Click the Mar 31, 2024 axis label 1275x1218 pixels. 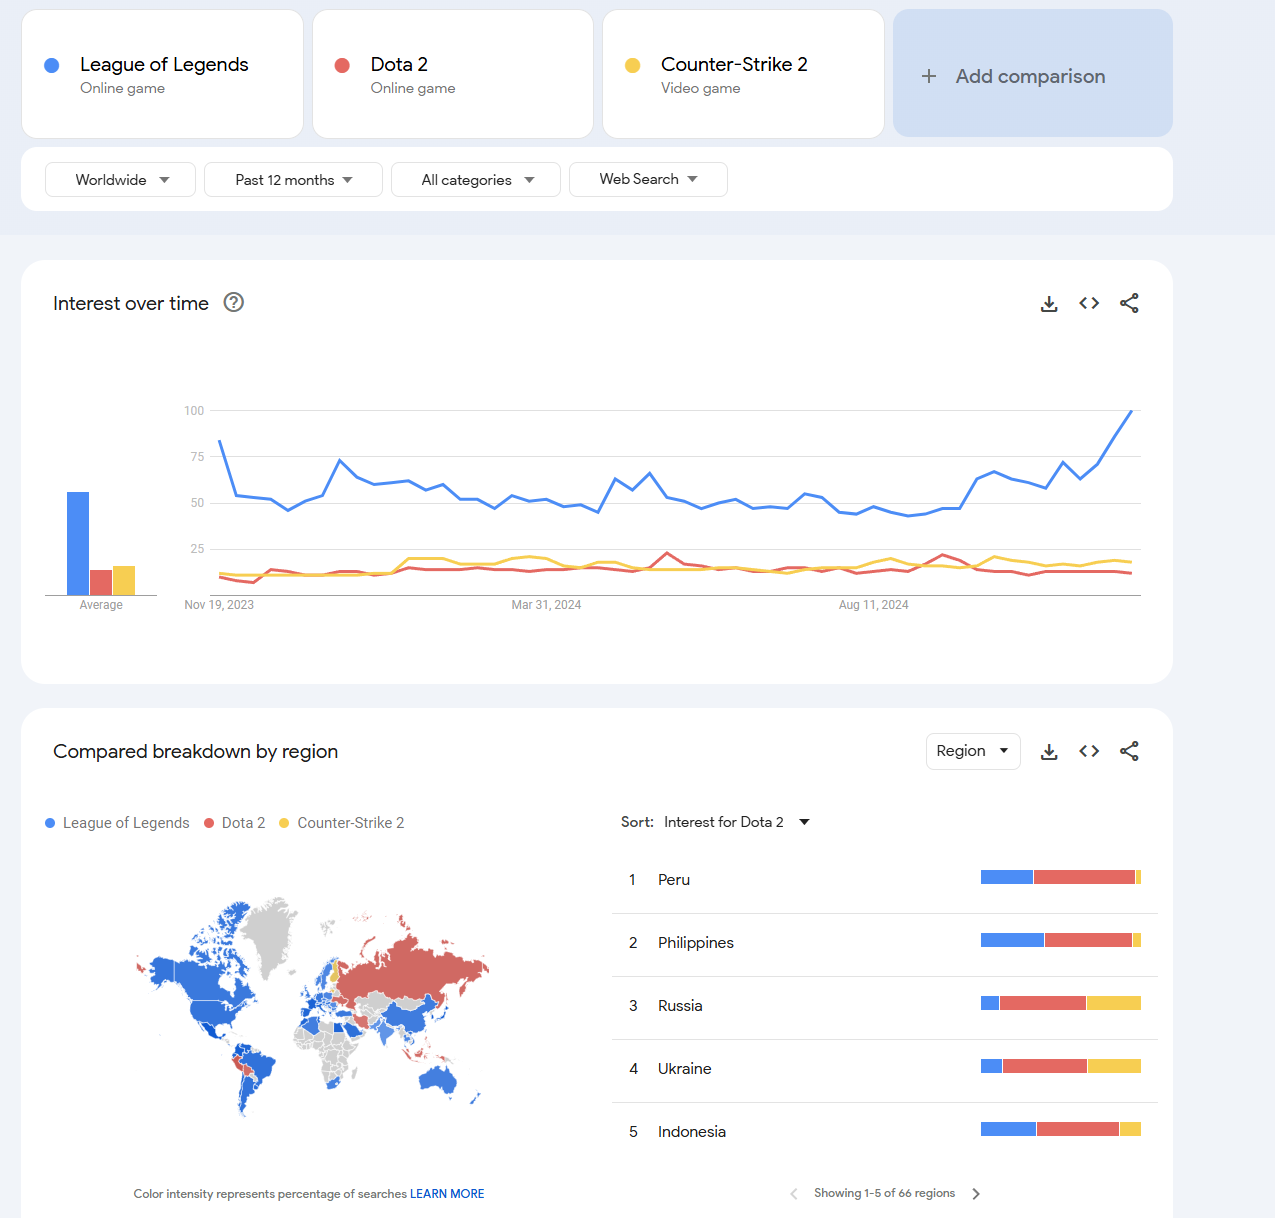[546, 605]
